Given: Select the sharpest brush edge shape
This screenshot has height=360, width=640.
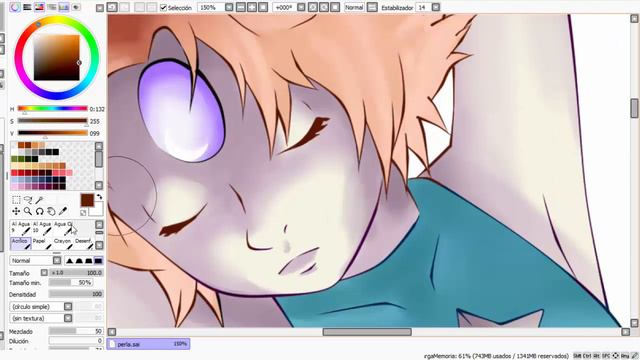Looking at the screenshot, I should coord(69,260).
